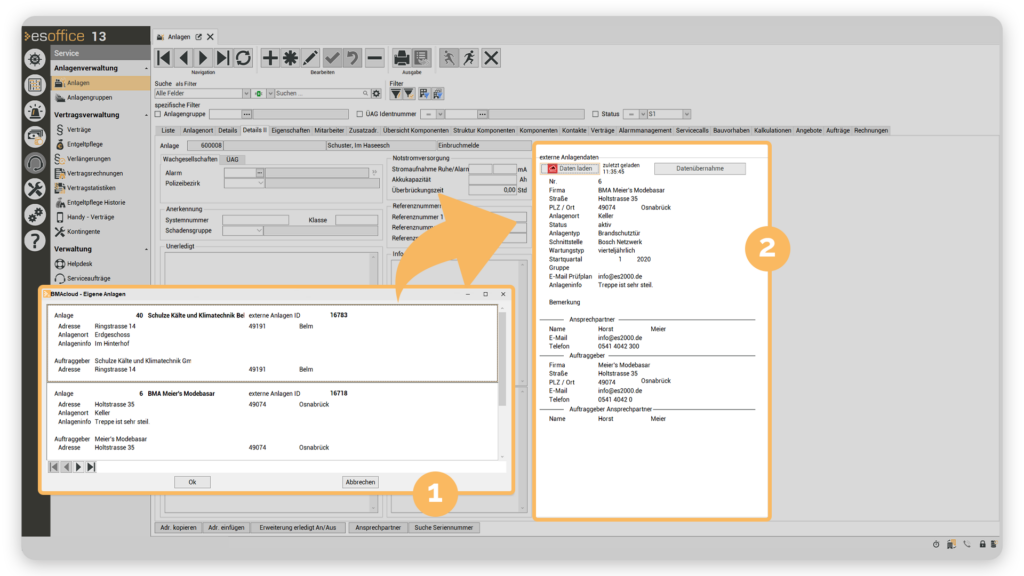Click the large X icon in the toolbar
Screen dimensions: 1024x576
pos(491,58)
